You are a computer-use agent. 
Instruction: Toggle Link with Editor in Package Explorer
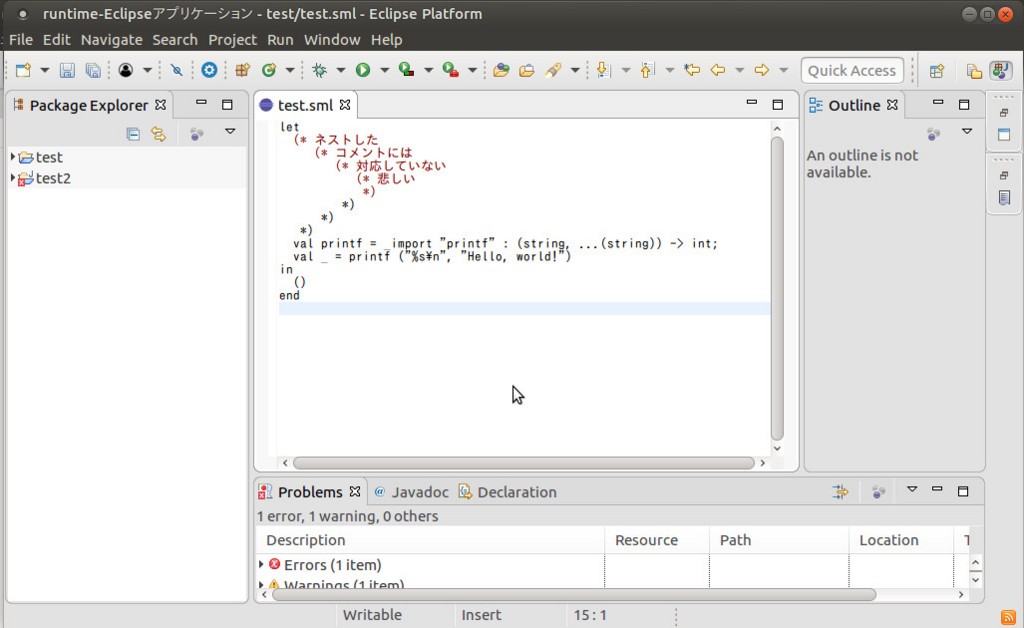(x=159, y=134)
